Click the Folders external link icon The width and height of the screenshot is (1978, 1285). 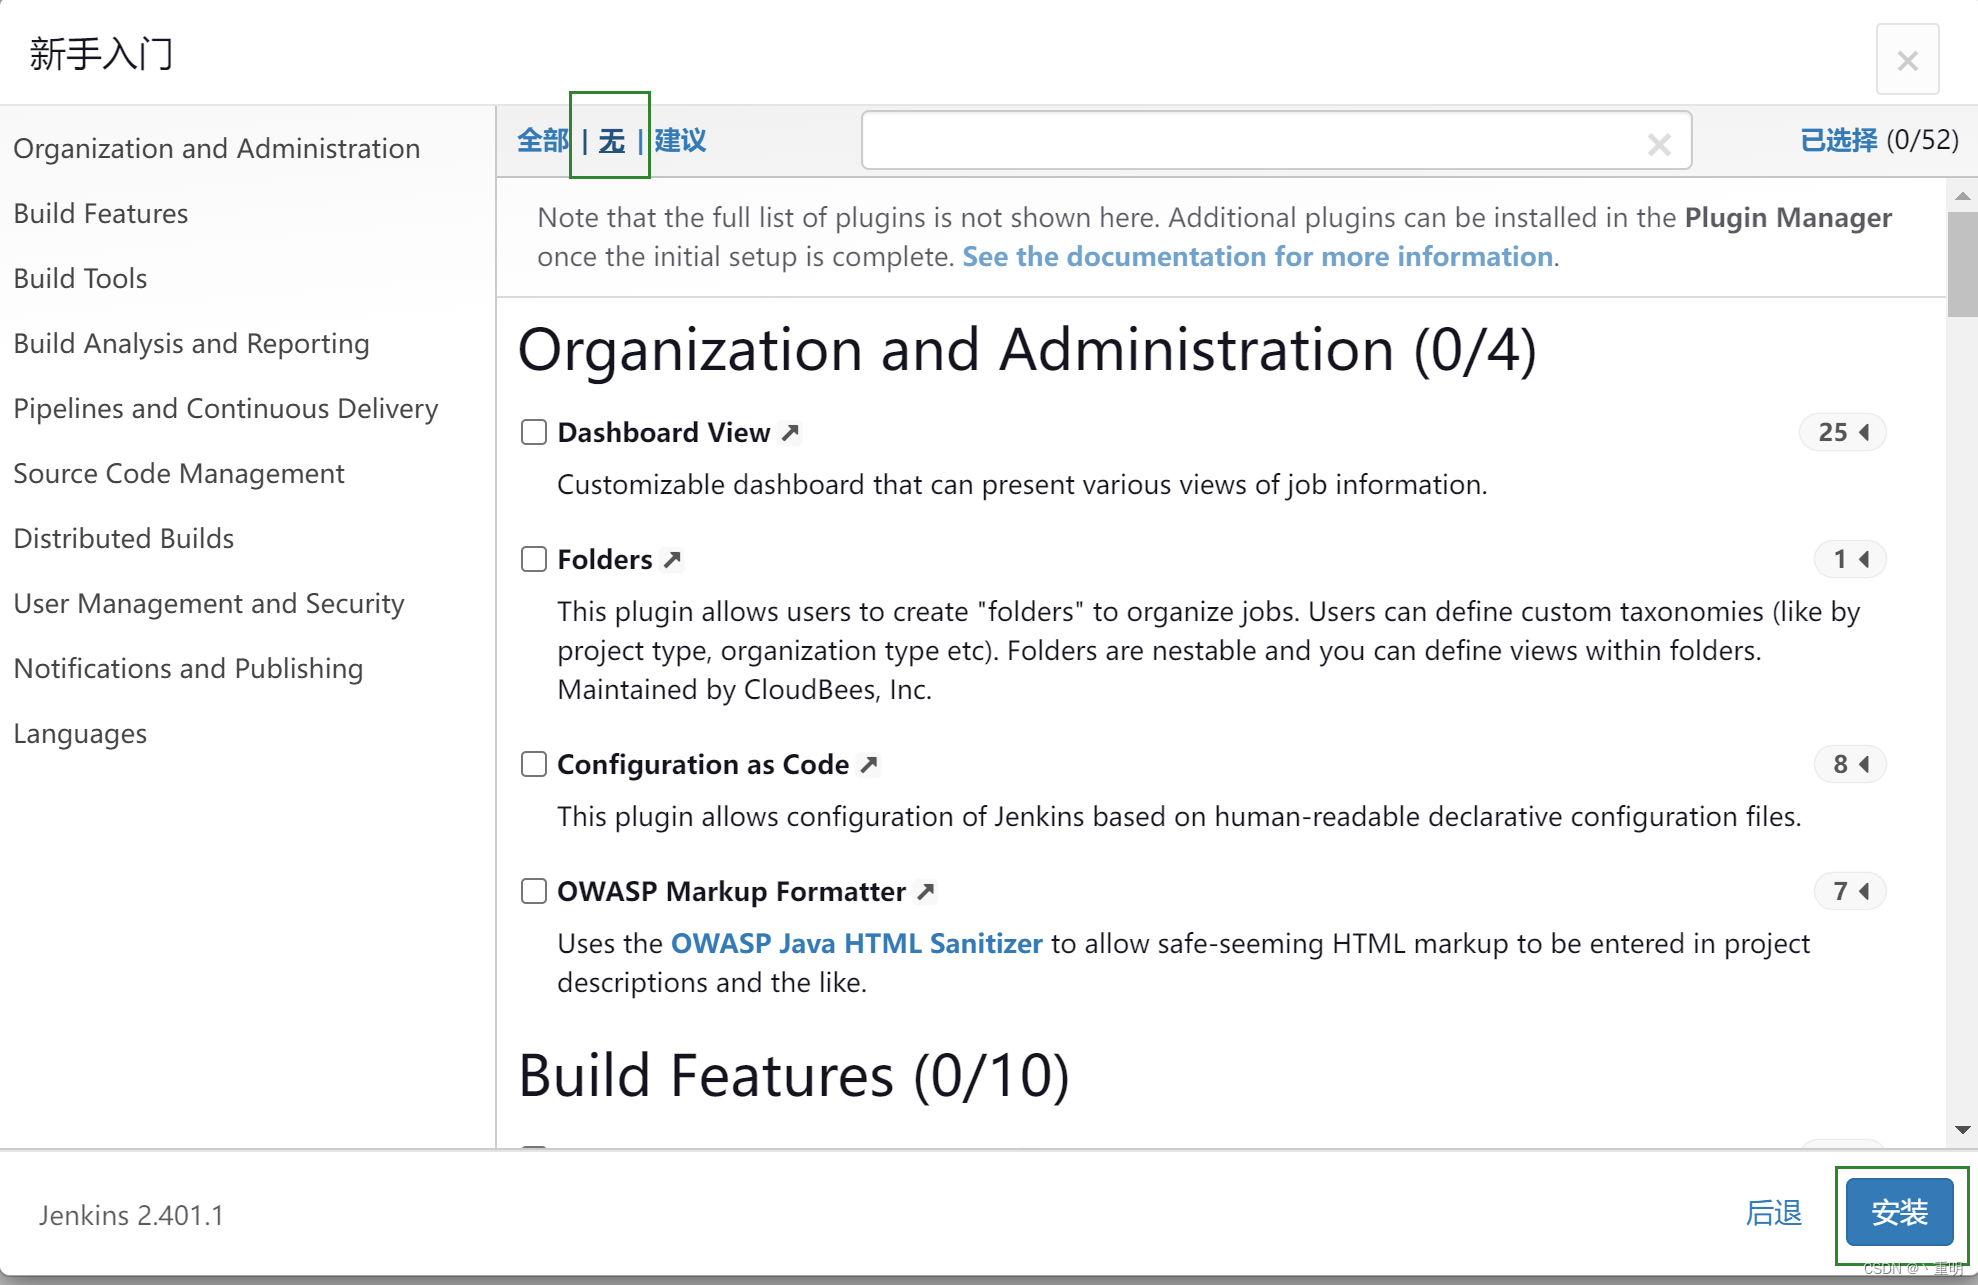coord(673,558)
